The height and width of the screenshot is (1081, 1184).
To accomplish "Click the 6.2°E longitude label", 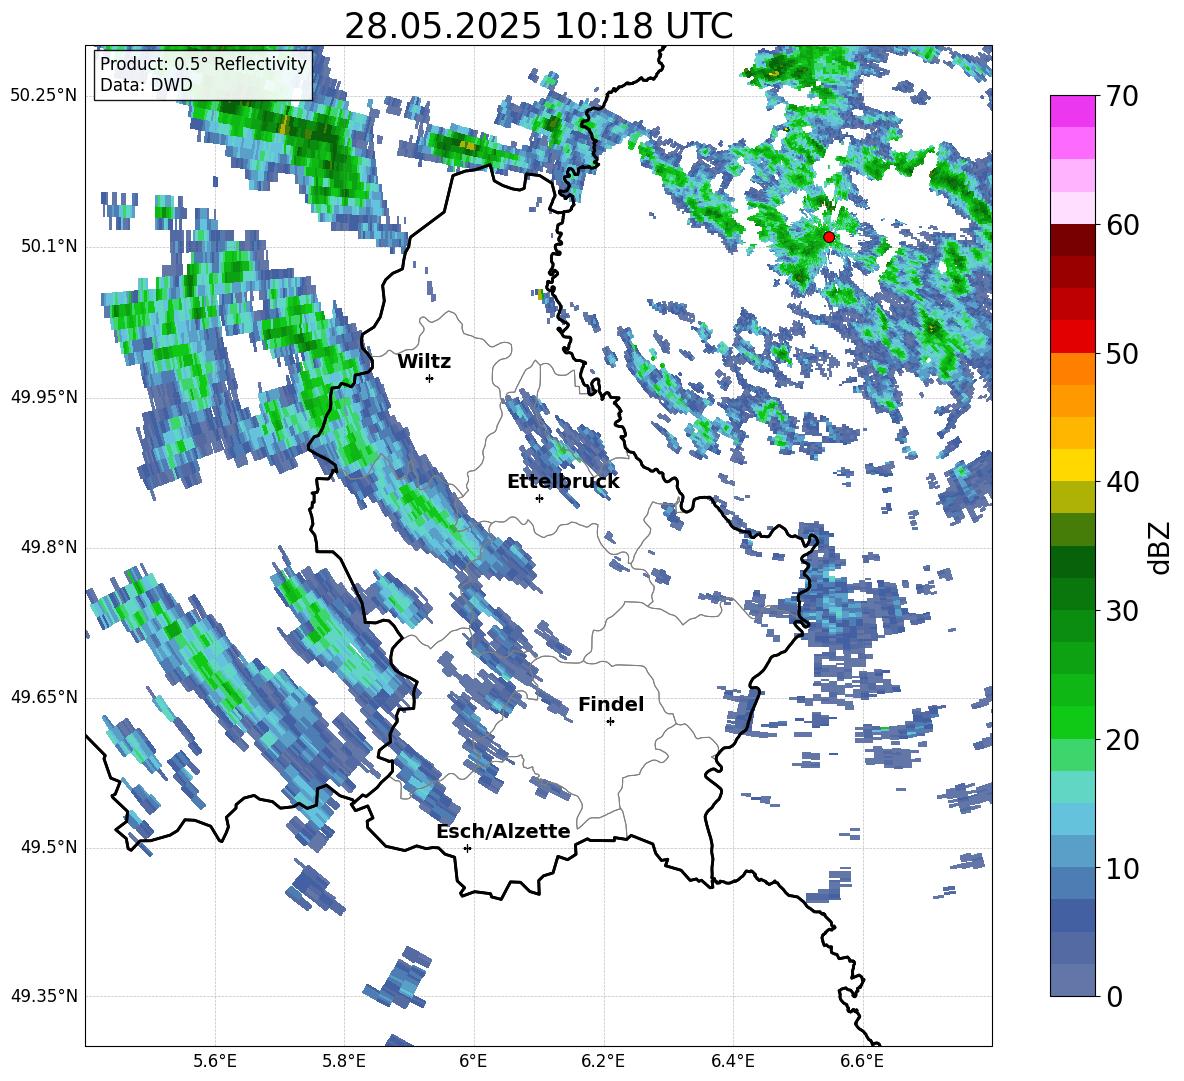I will tap(603, 1061).
